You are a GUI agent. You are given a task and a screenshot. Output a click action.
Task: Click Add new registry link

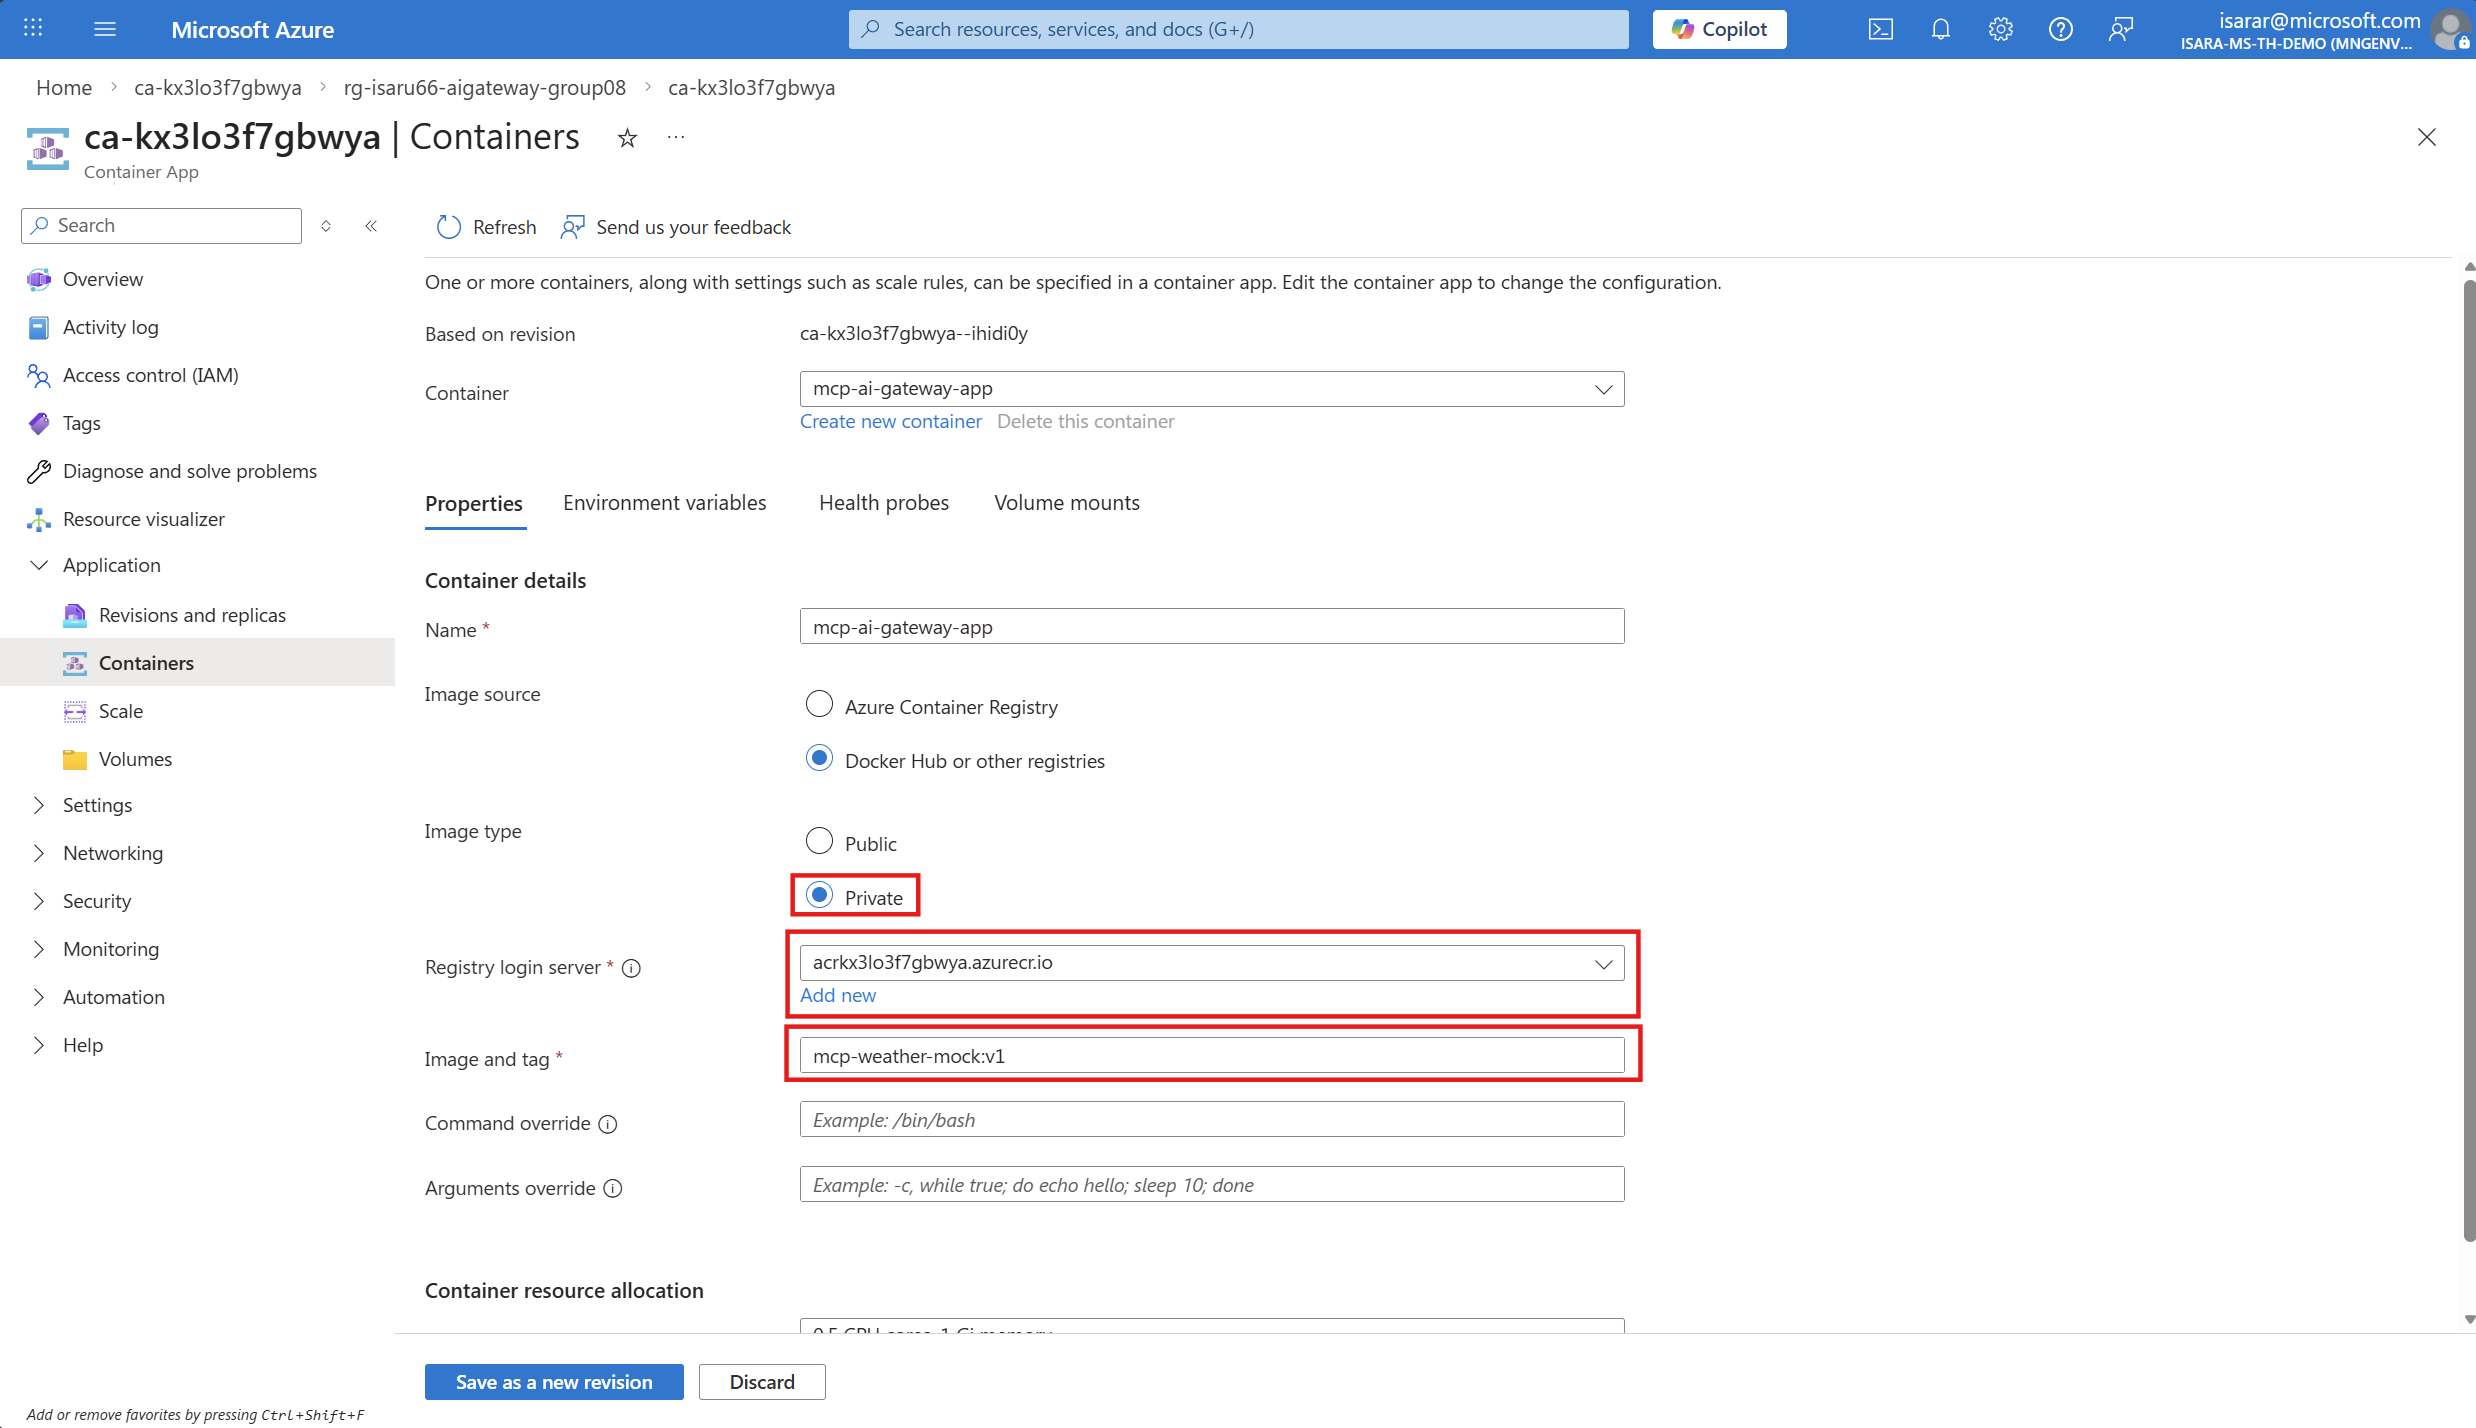838,996
